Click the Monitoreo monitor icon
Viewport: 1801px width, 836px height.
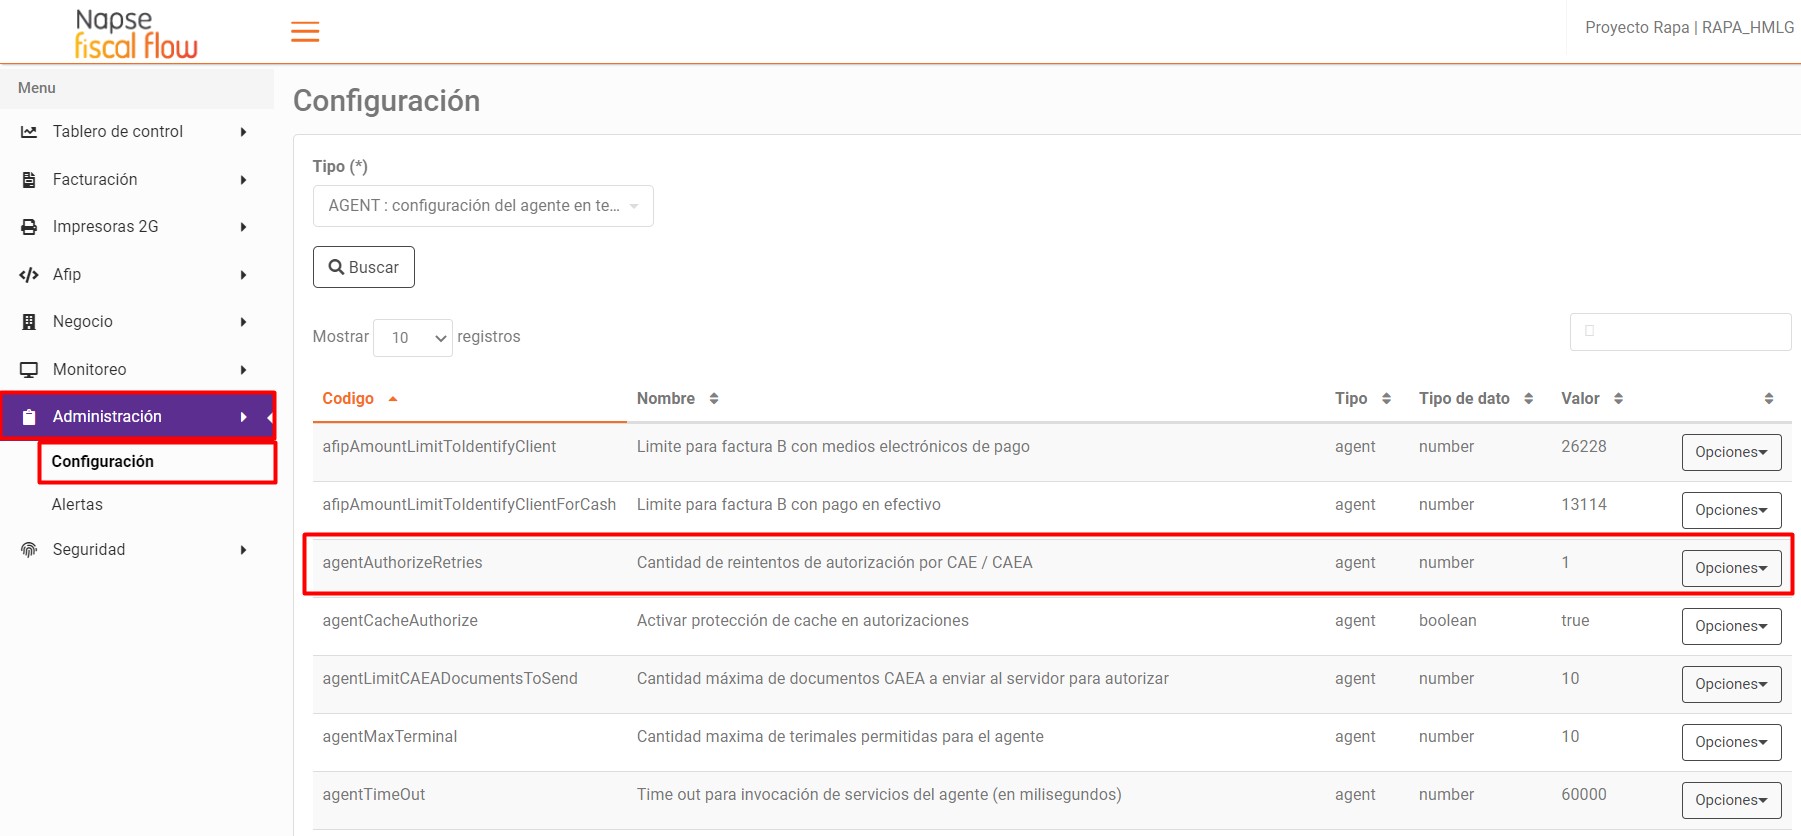(29, 370)
